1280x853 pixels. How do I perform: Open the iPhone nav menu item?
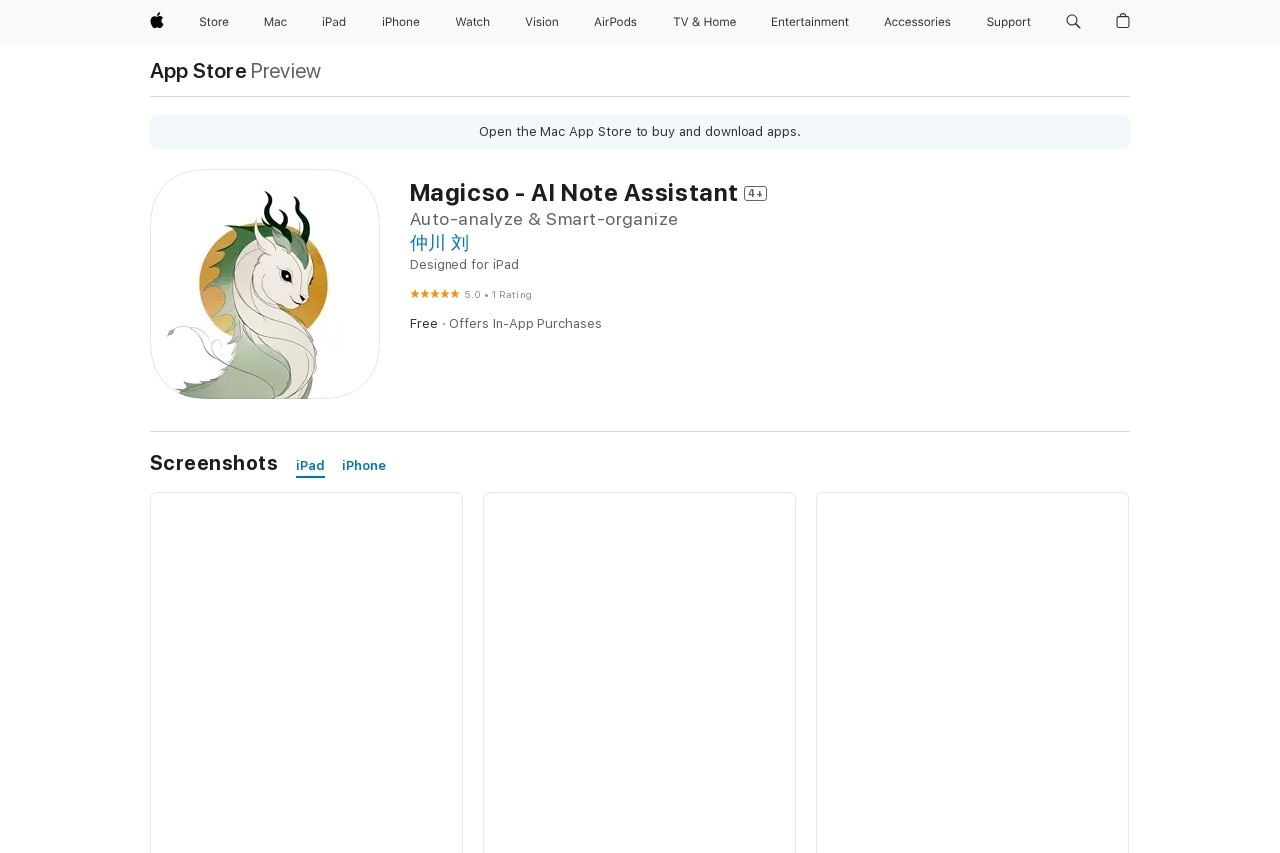pyautogui.click(x=401, y=22)
